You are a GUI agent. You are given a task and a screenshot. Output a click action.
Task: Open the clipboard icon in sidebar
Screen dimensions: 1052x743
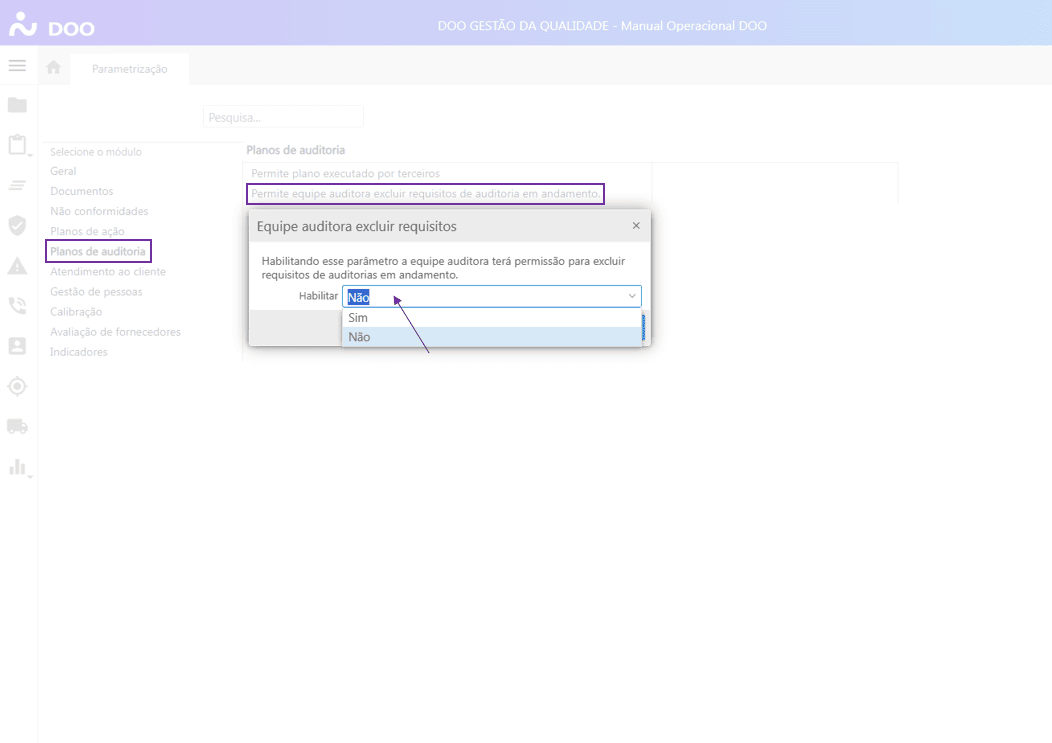[17, 145]
